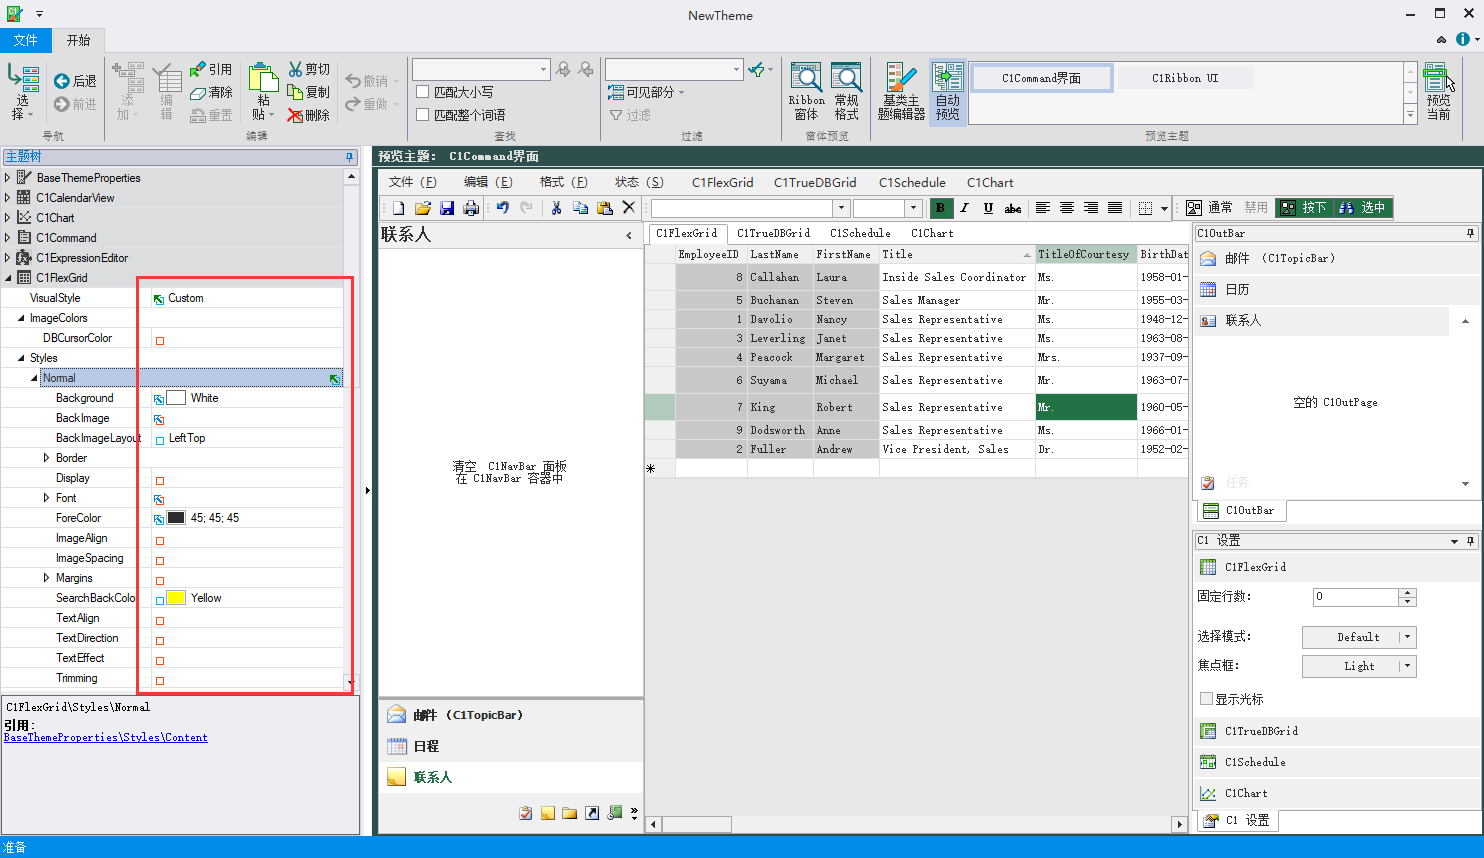Image resolution: width=1484 pixels, height=858 pixels.
Task: Click the 删除 delete button in ribbon
Action: click(309, 115)
